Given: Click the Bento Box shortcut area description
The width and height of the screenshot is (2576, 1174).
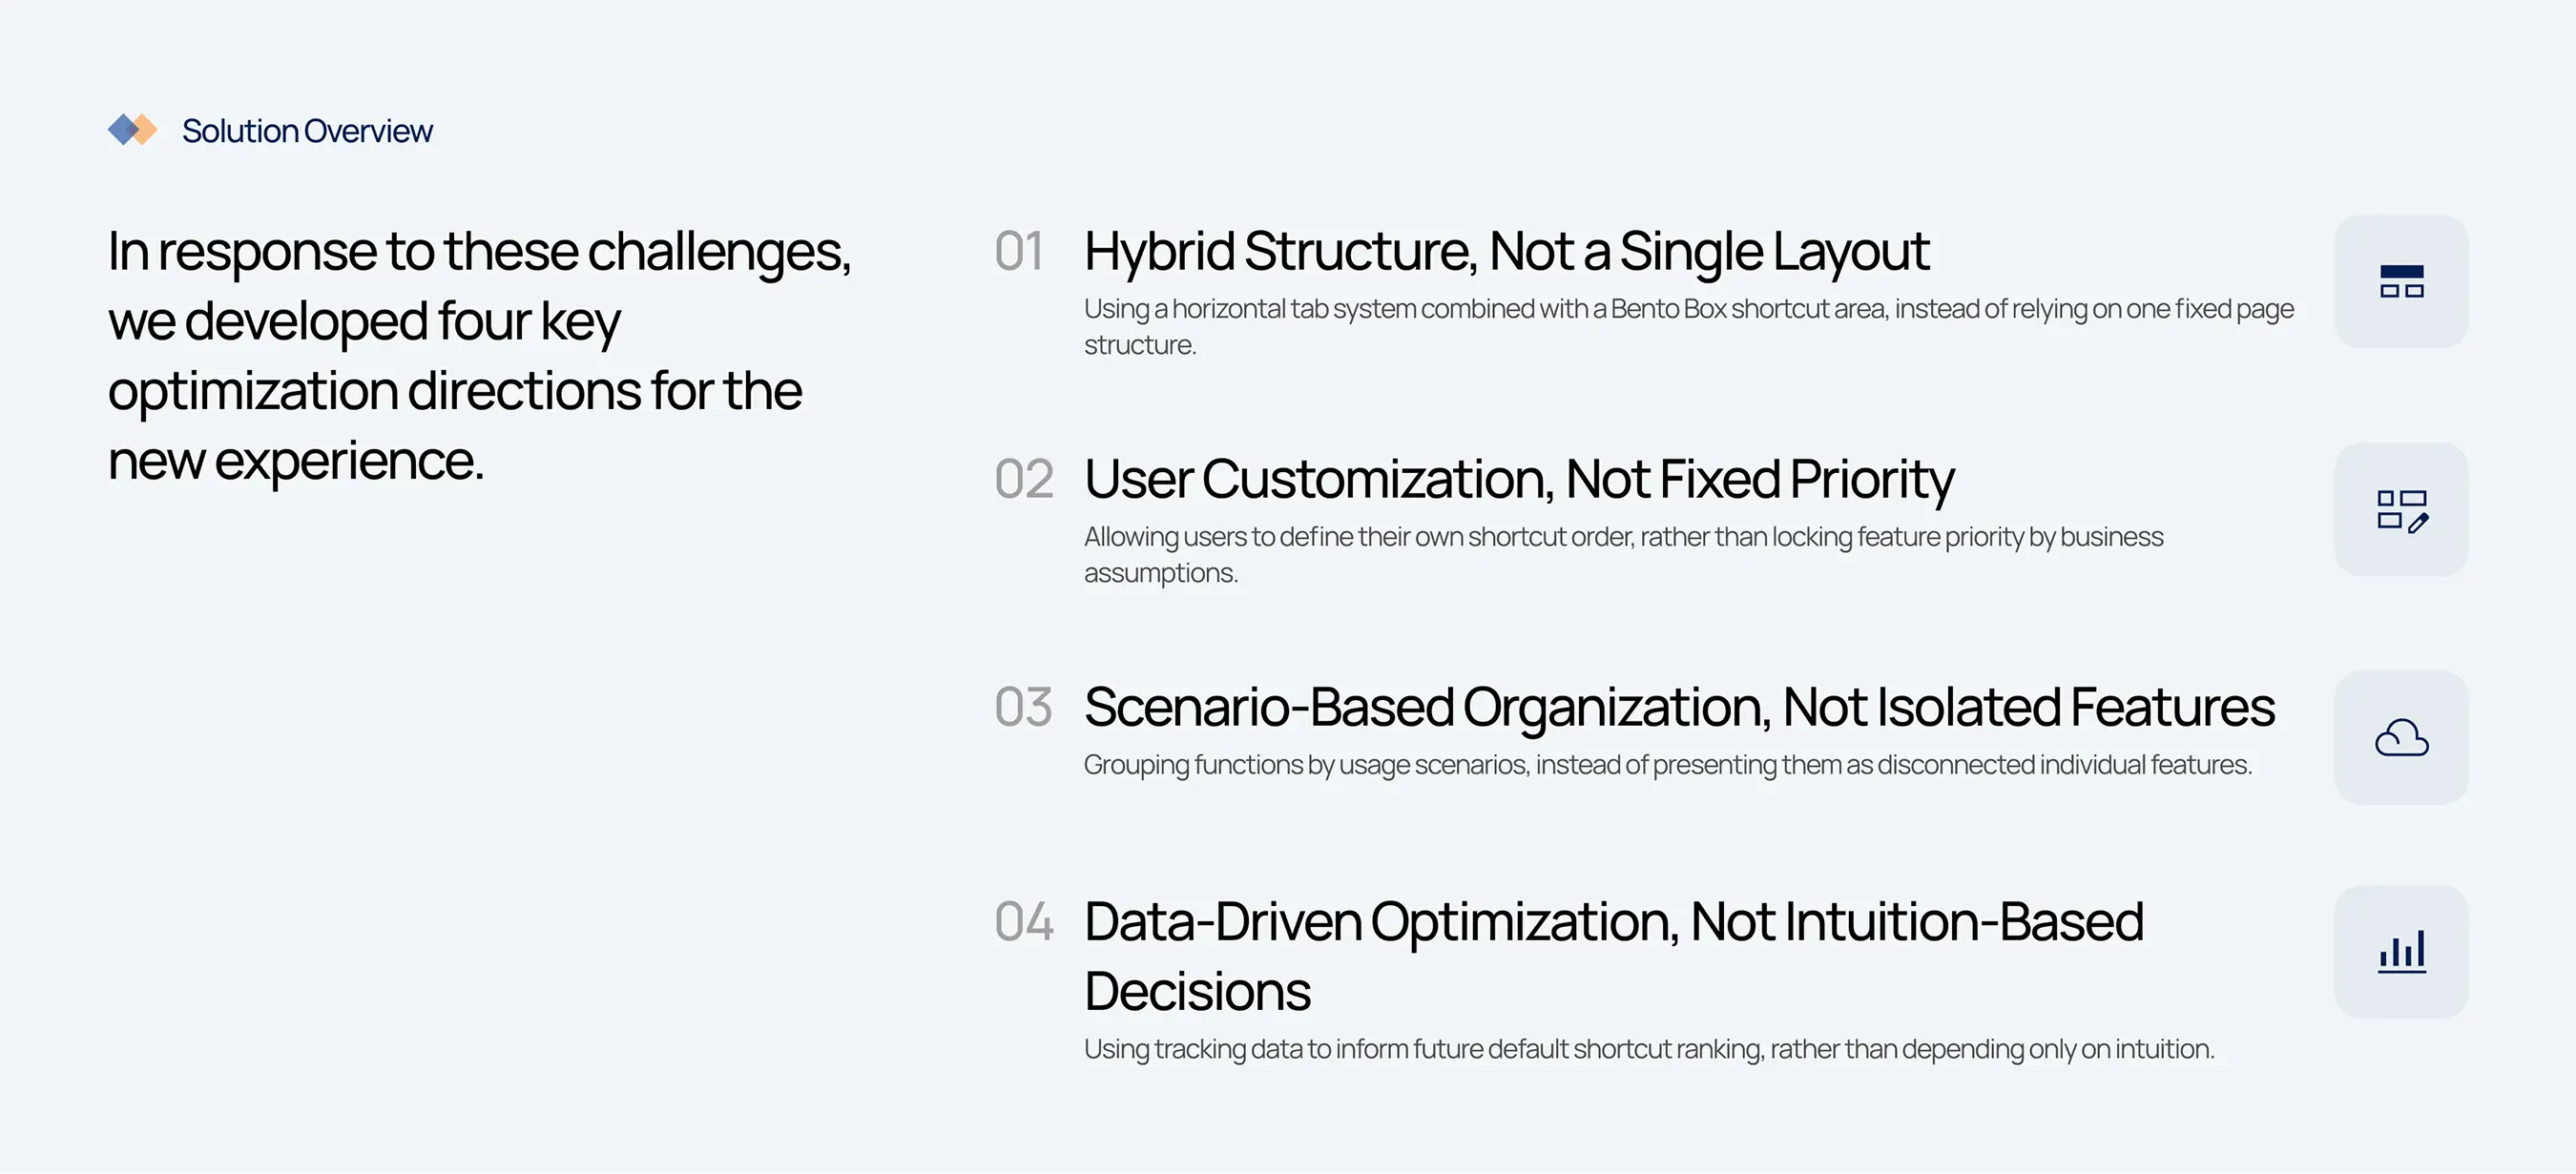Looking at the screenshot, I should pos(1689,327).
